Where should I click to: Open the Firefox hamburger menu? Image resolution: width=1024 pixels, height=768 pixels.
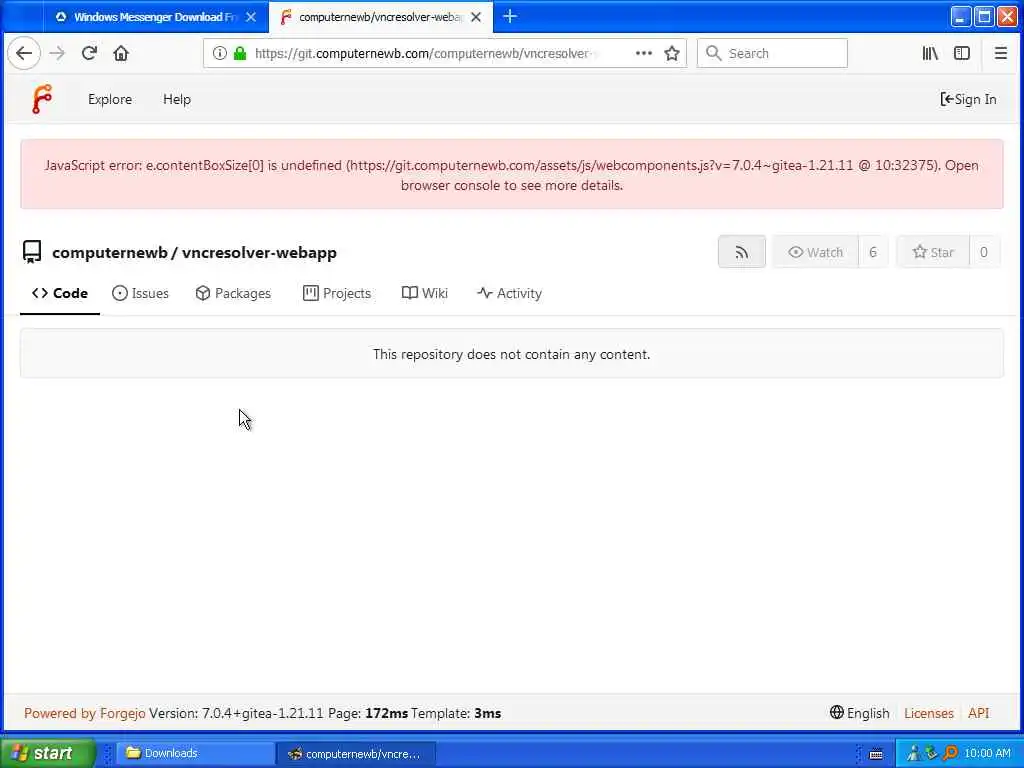pos(1000,54)
